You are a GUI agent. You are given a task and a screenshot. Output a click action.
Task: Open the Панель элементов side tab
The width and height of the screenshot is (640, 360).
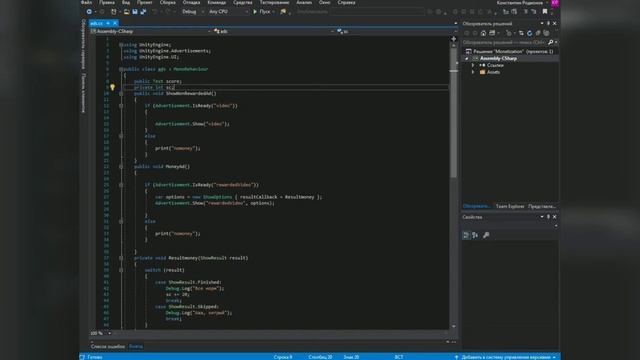[84, 93]
